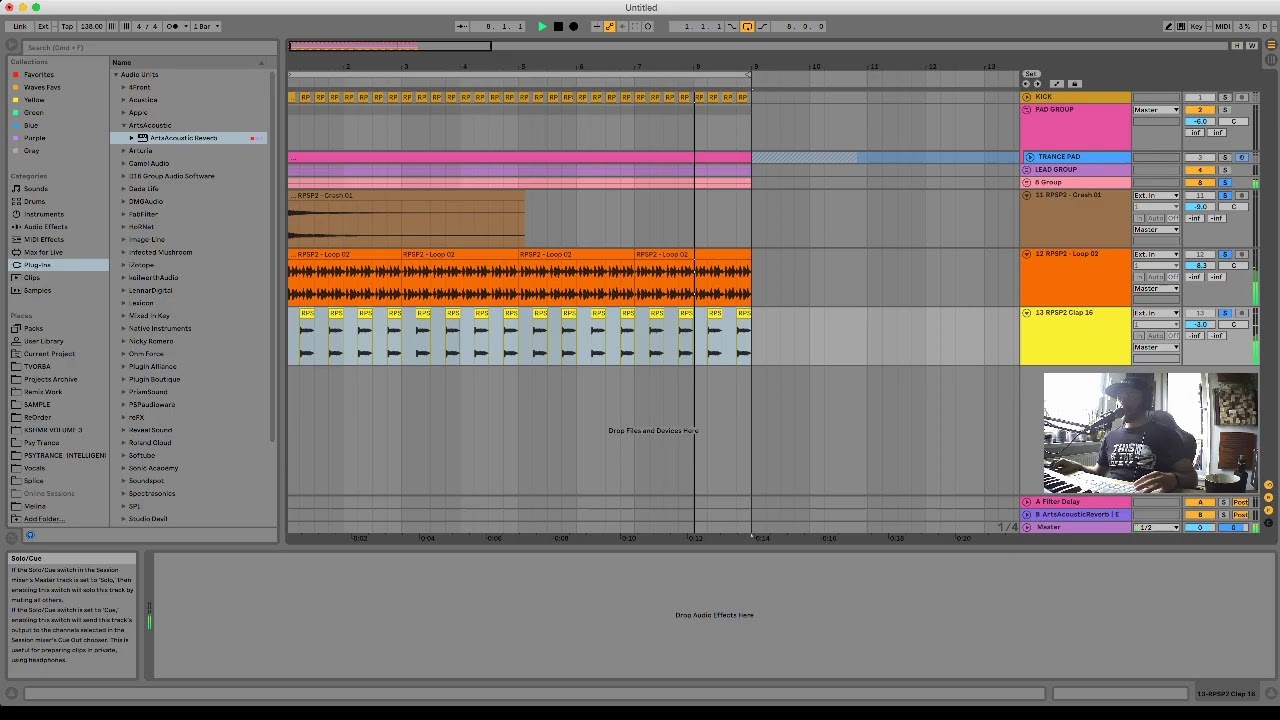The image size is (1280, 720).
Task: Enable MIDI map mode
Action: pos(1222,26)
